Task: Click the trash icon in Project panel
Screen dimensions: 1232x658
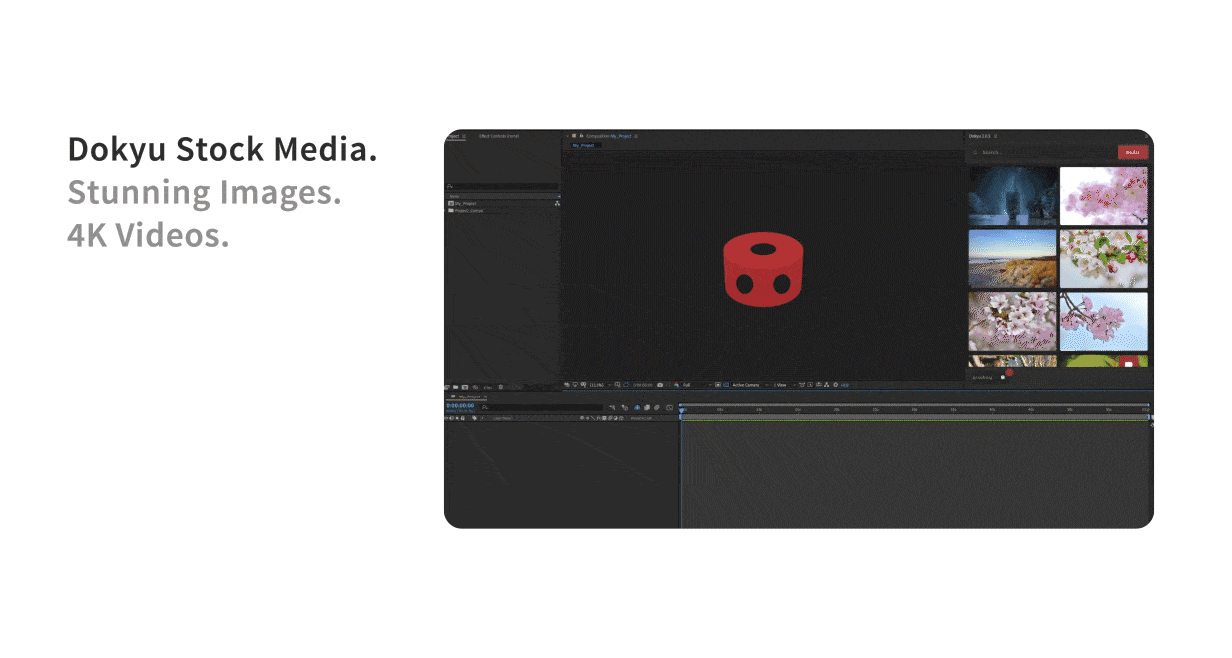Action: point(500,386)
